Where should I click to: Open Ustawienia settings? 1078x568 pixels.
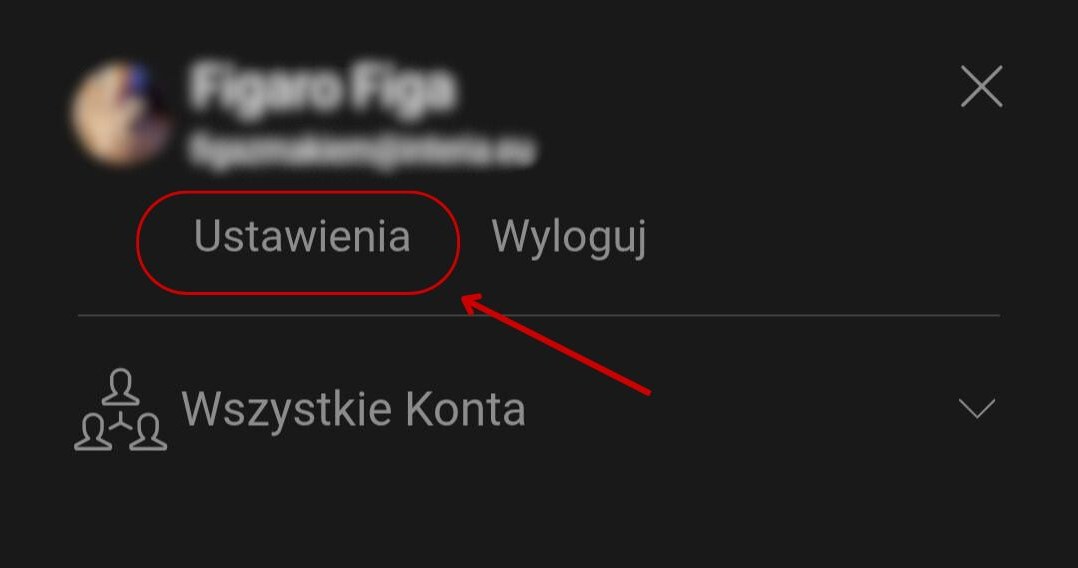(302, 237)
